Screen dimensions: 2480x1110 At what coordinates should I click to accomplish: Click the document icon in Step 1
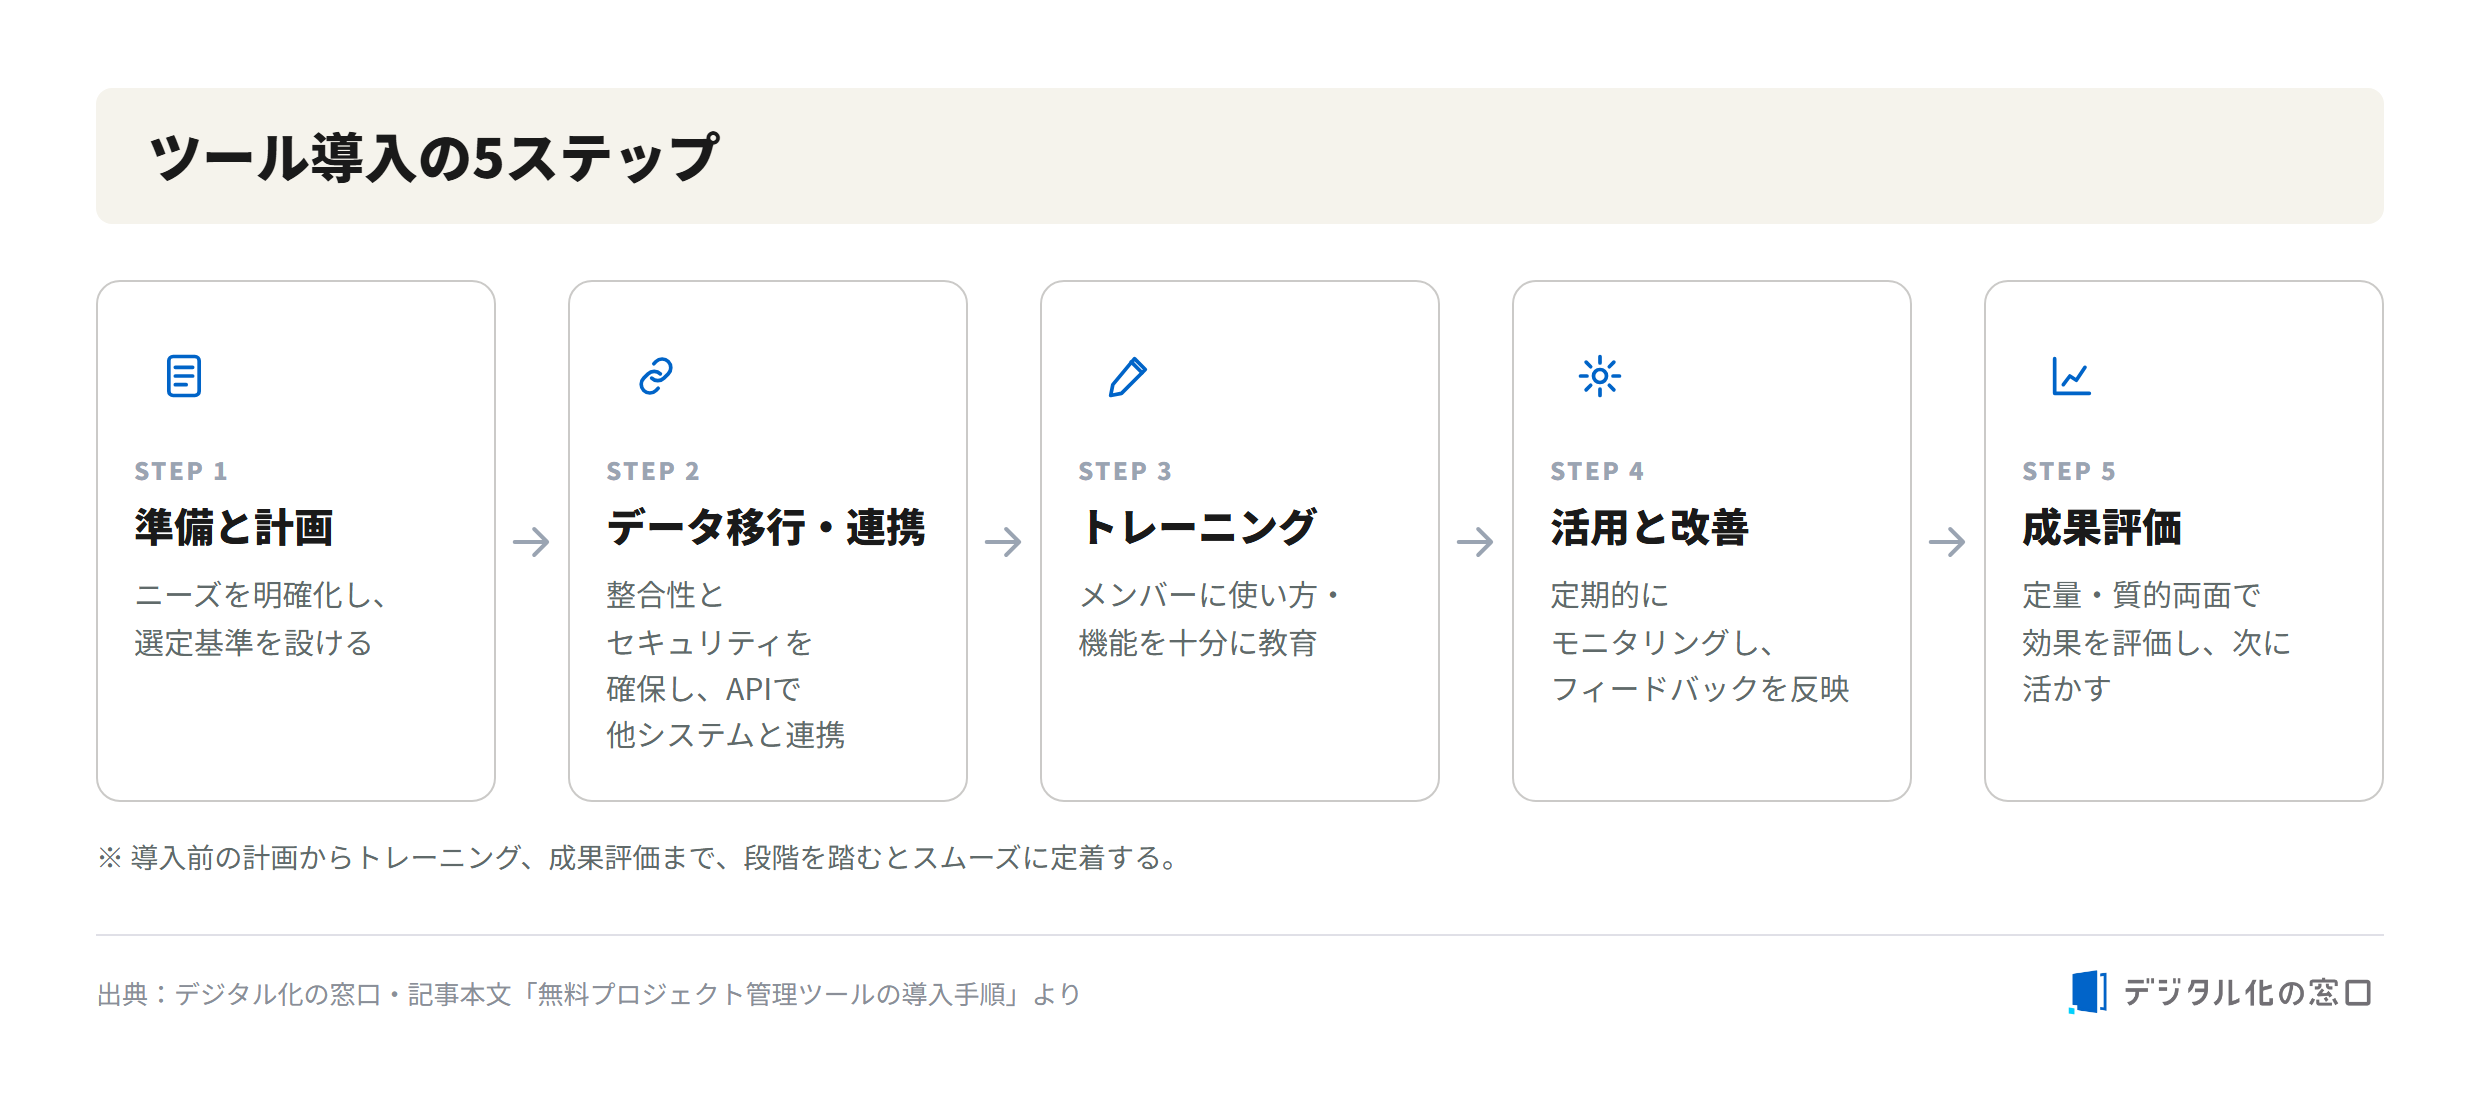184,376
